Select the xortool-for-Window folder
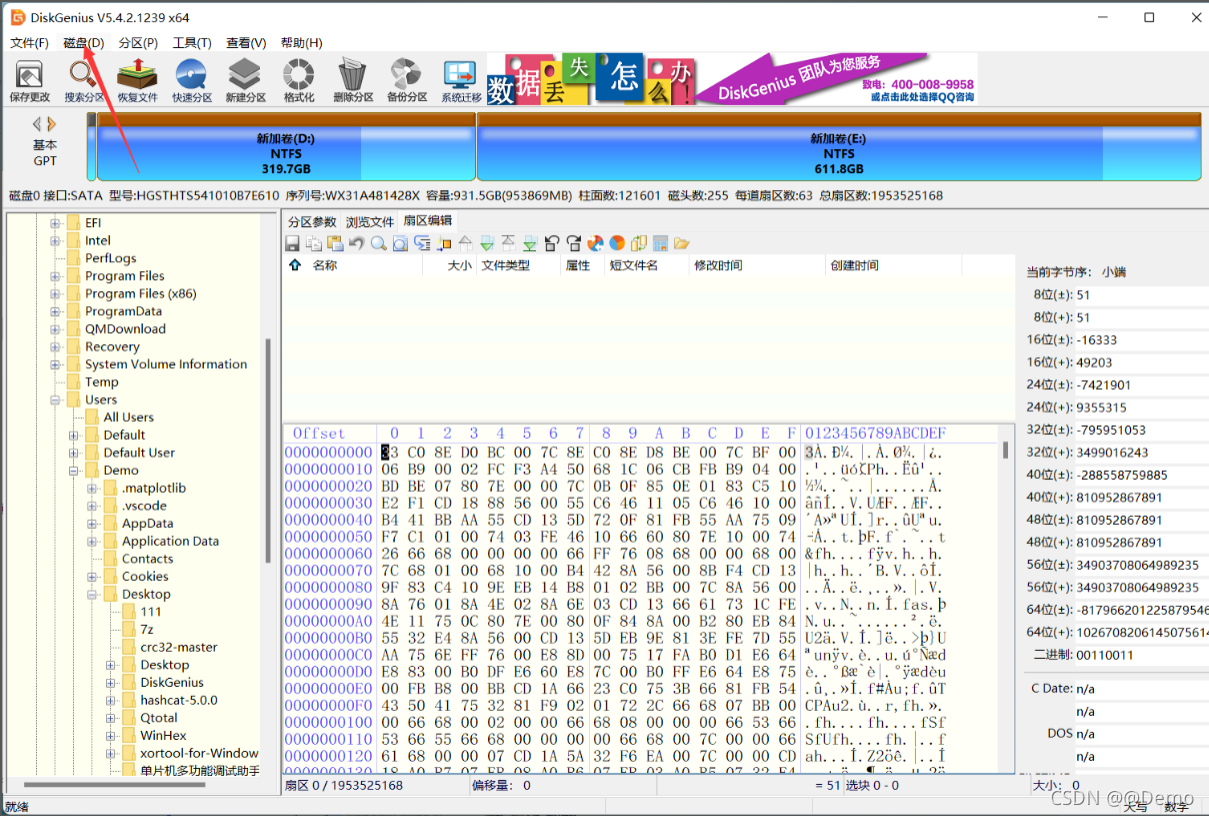1209x816 pixels. pyautogui.click(x=199, y=753)
